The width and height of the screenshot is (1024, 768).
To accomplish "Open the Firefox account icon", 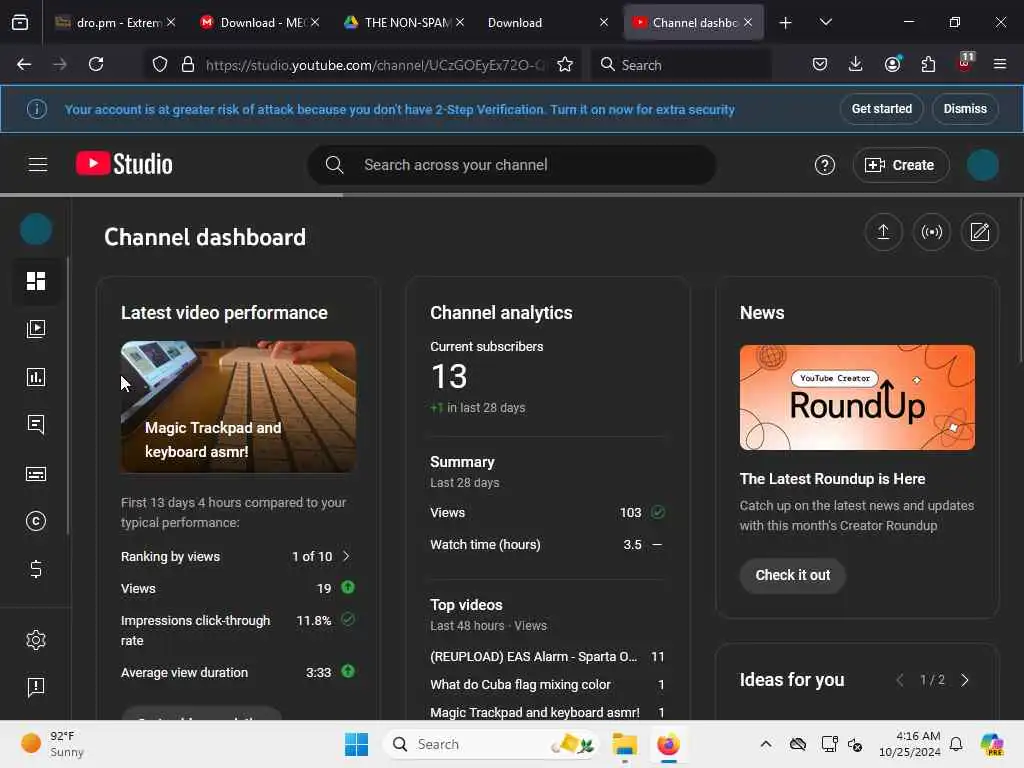I will [x=892, y=64].
